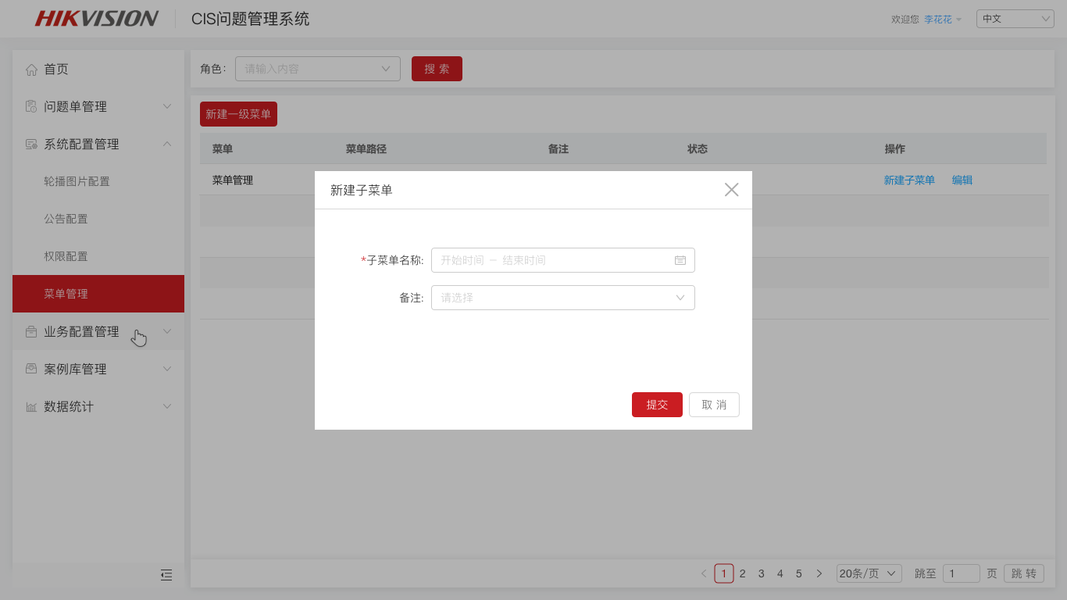1067x600 pixels.
Task: Click the CIS问题管理系统 title
Action: point(250,19)
